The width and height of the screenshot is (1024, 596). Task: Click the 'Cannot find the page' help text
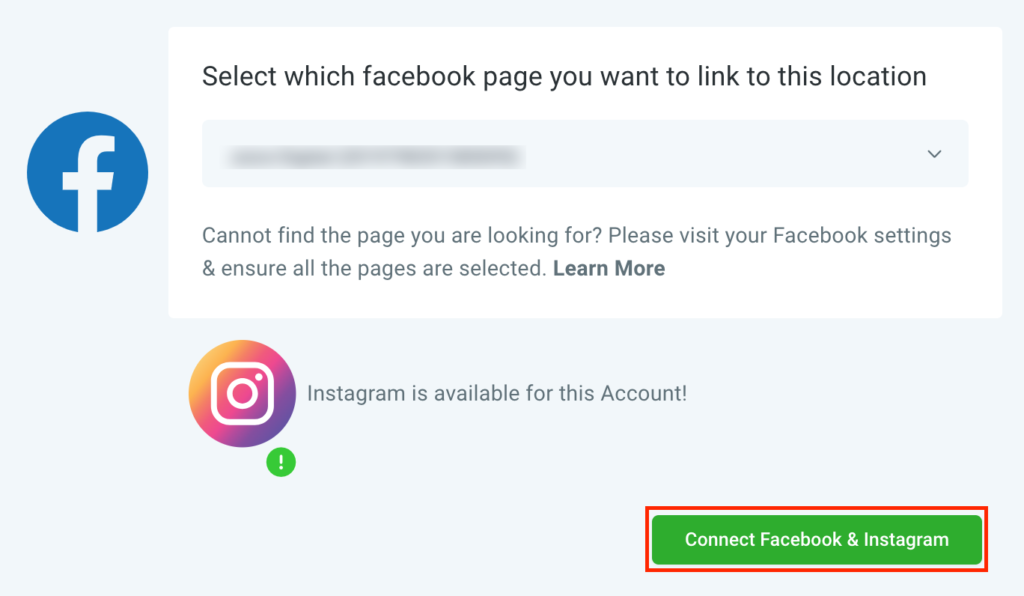point(577,251)
